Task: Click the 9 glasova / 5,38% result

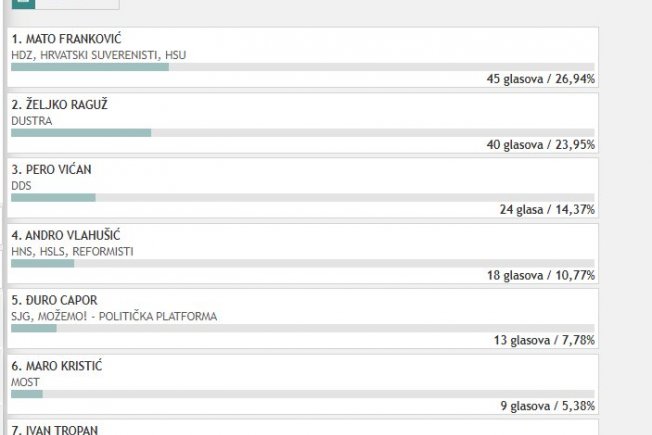Action: coord(548,406)
